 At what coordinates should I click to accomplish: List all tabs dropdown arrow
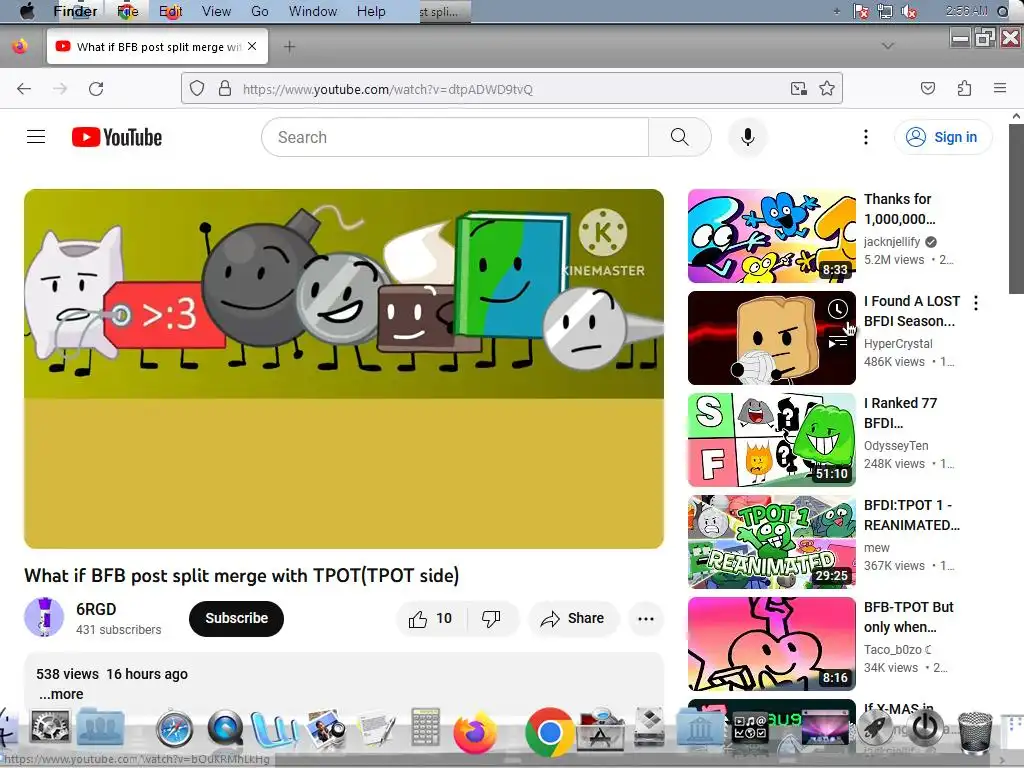click(888, 46)
